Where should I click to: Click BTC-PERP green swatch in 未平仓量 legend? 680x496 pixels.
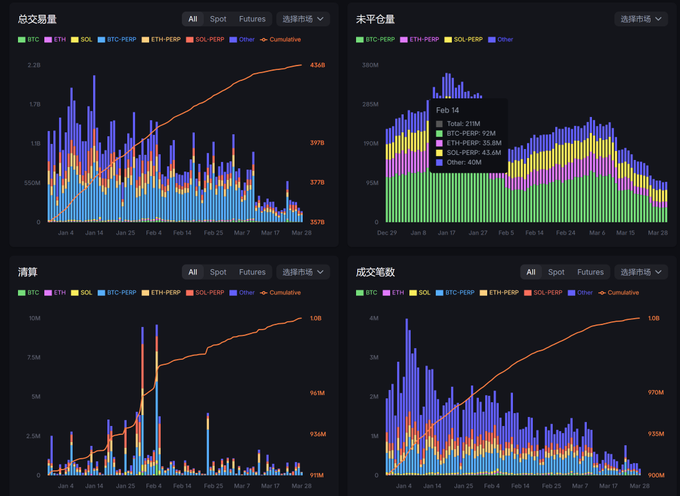(x=360, y=39)
